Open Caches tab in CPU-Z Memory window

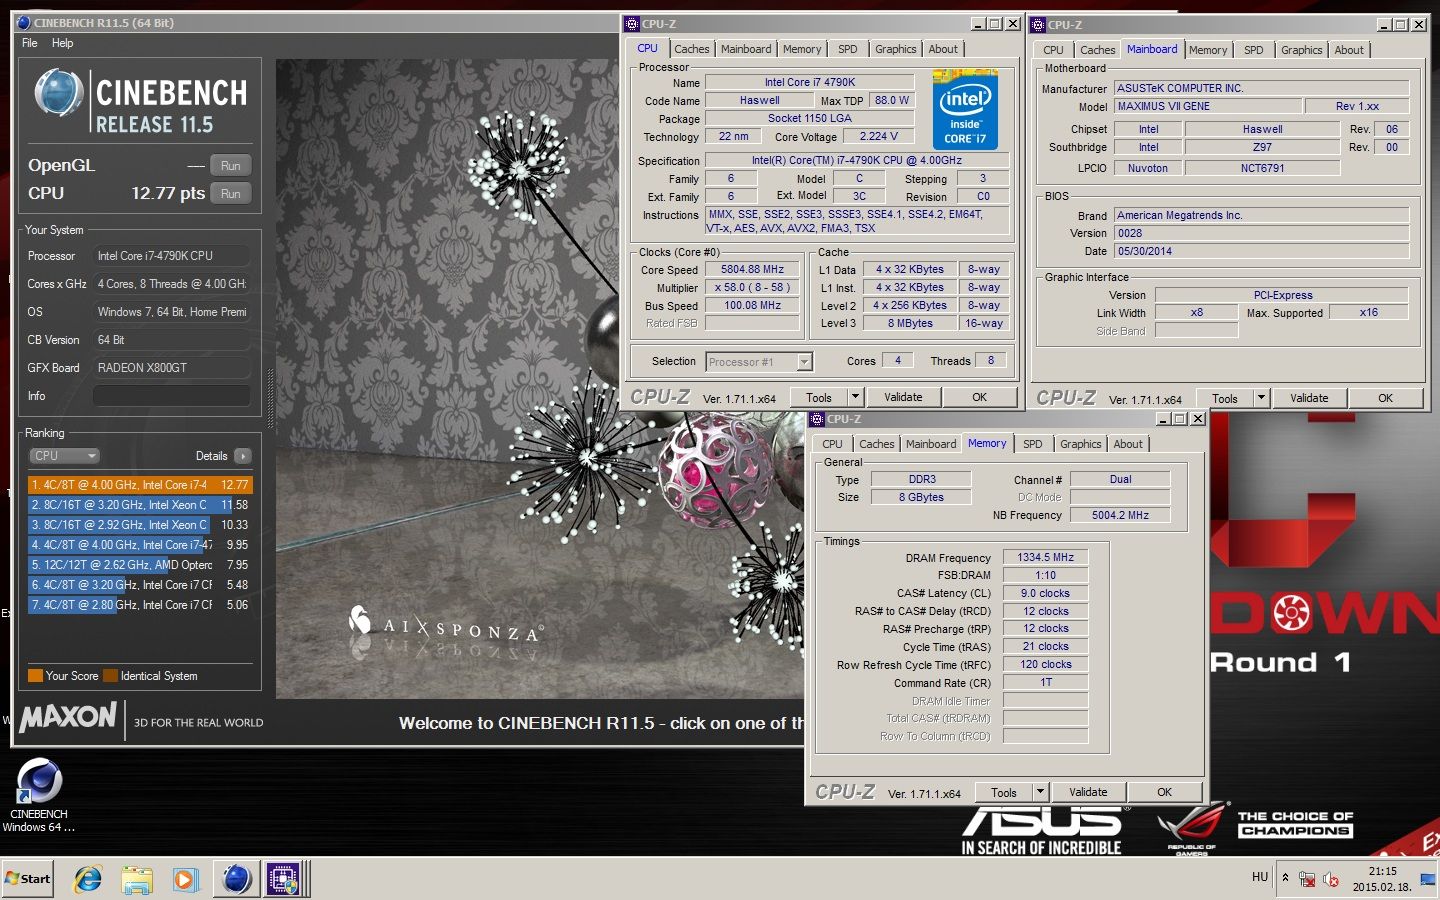point(876,444)
